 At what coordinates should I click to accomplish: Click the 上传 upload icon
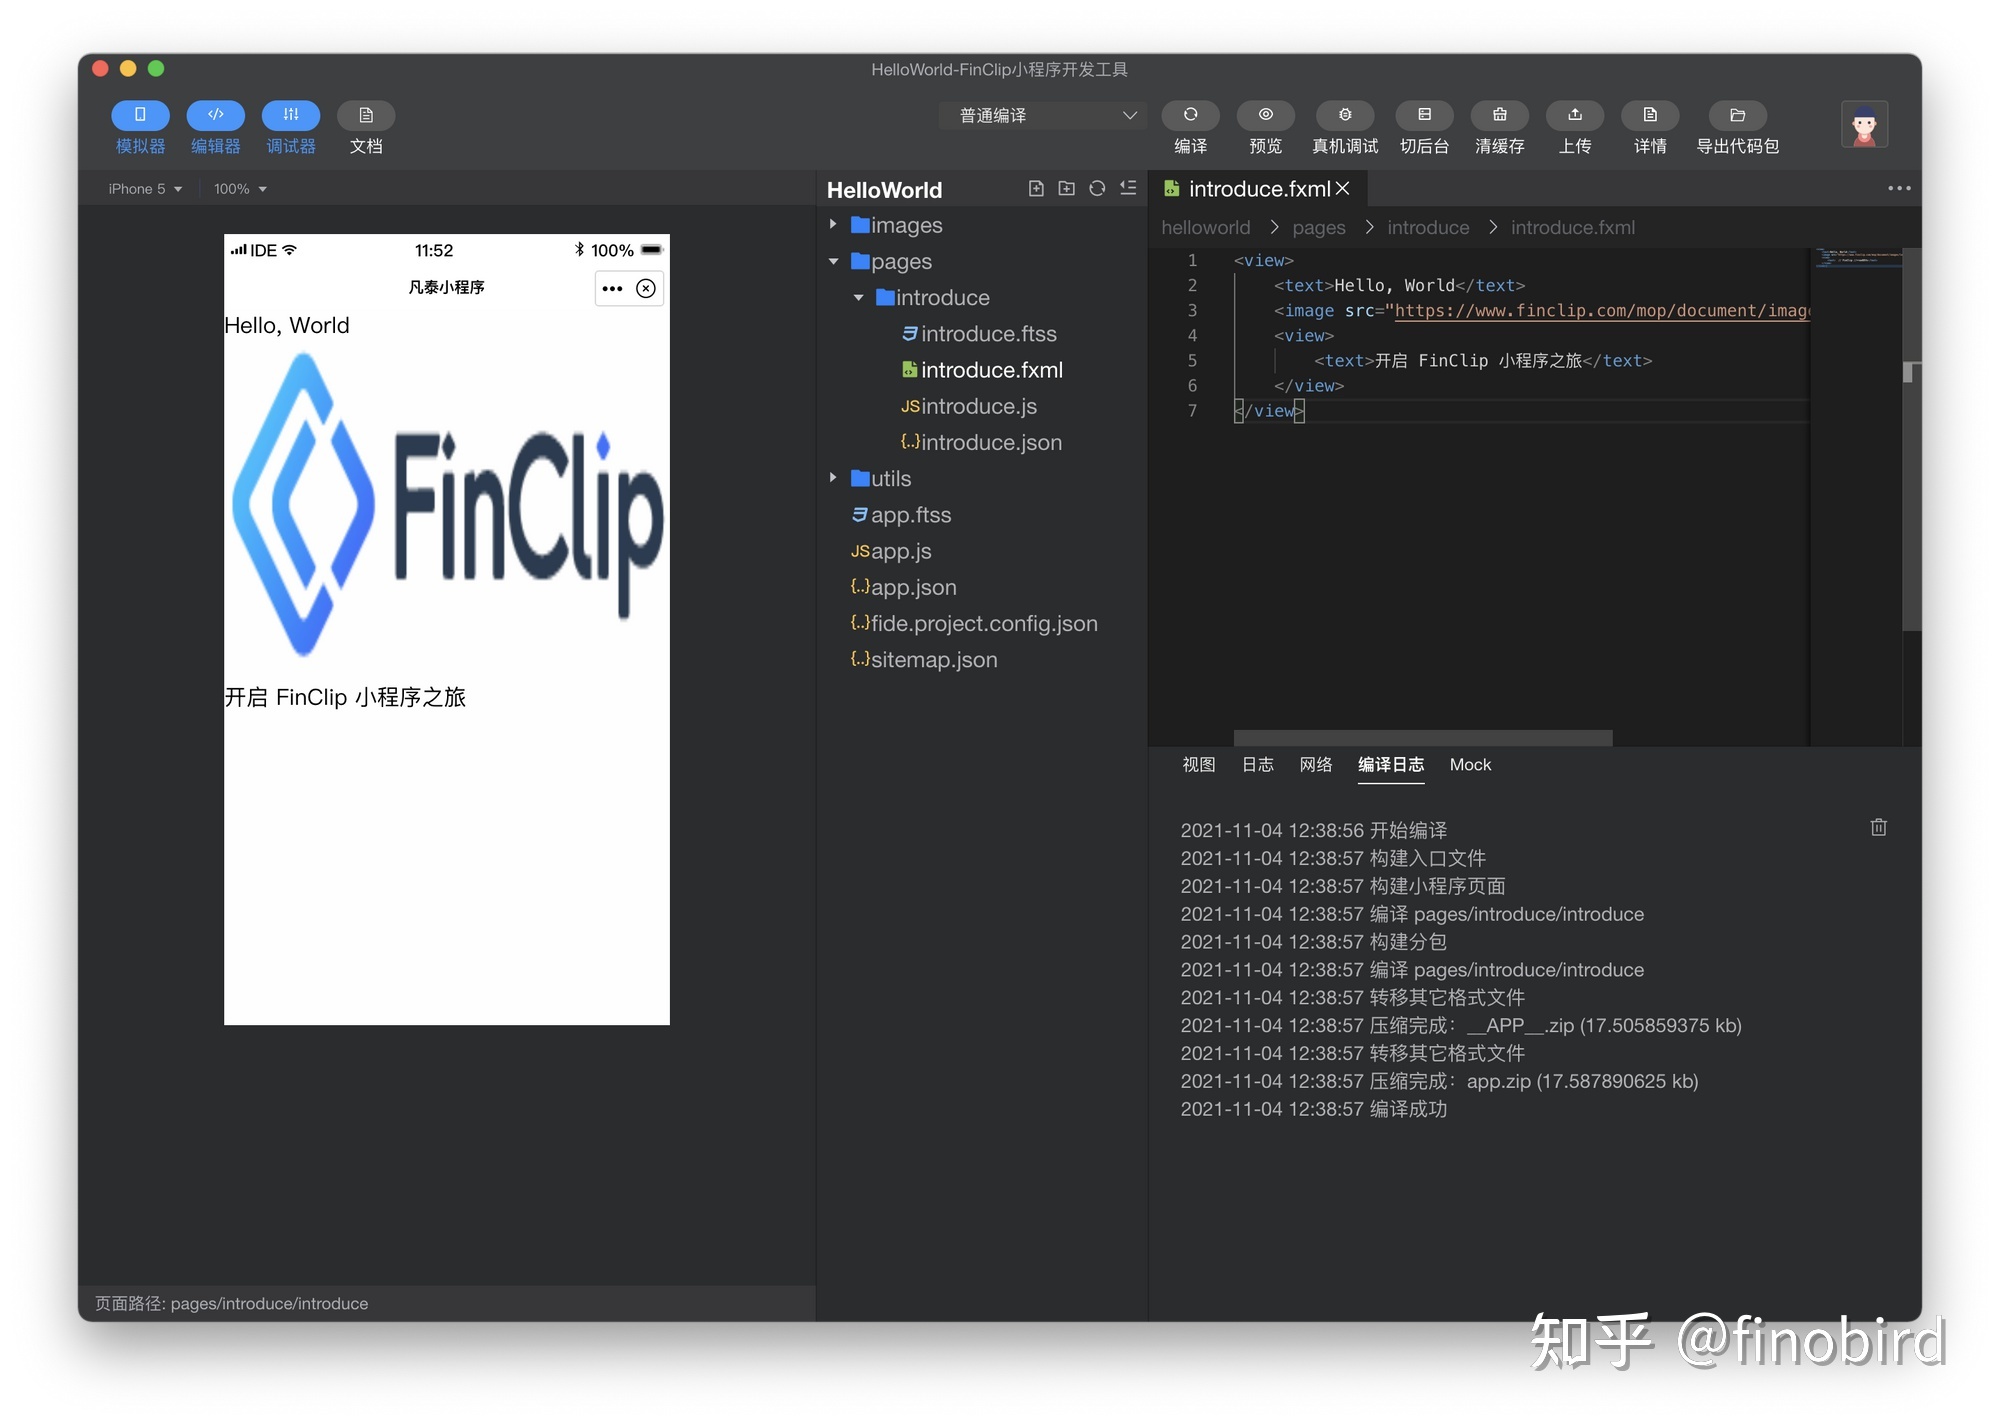click(x=1575, y=116)
